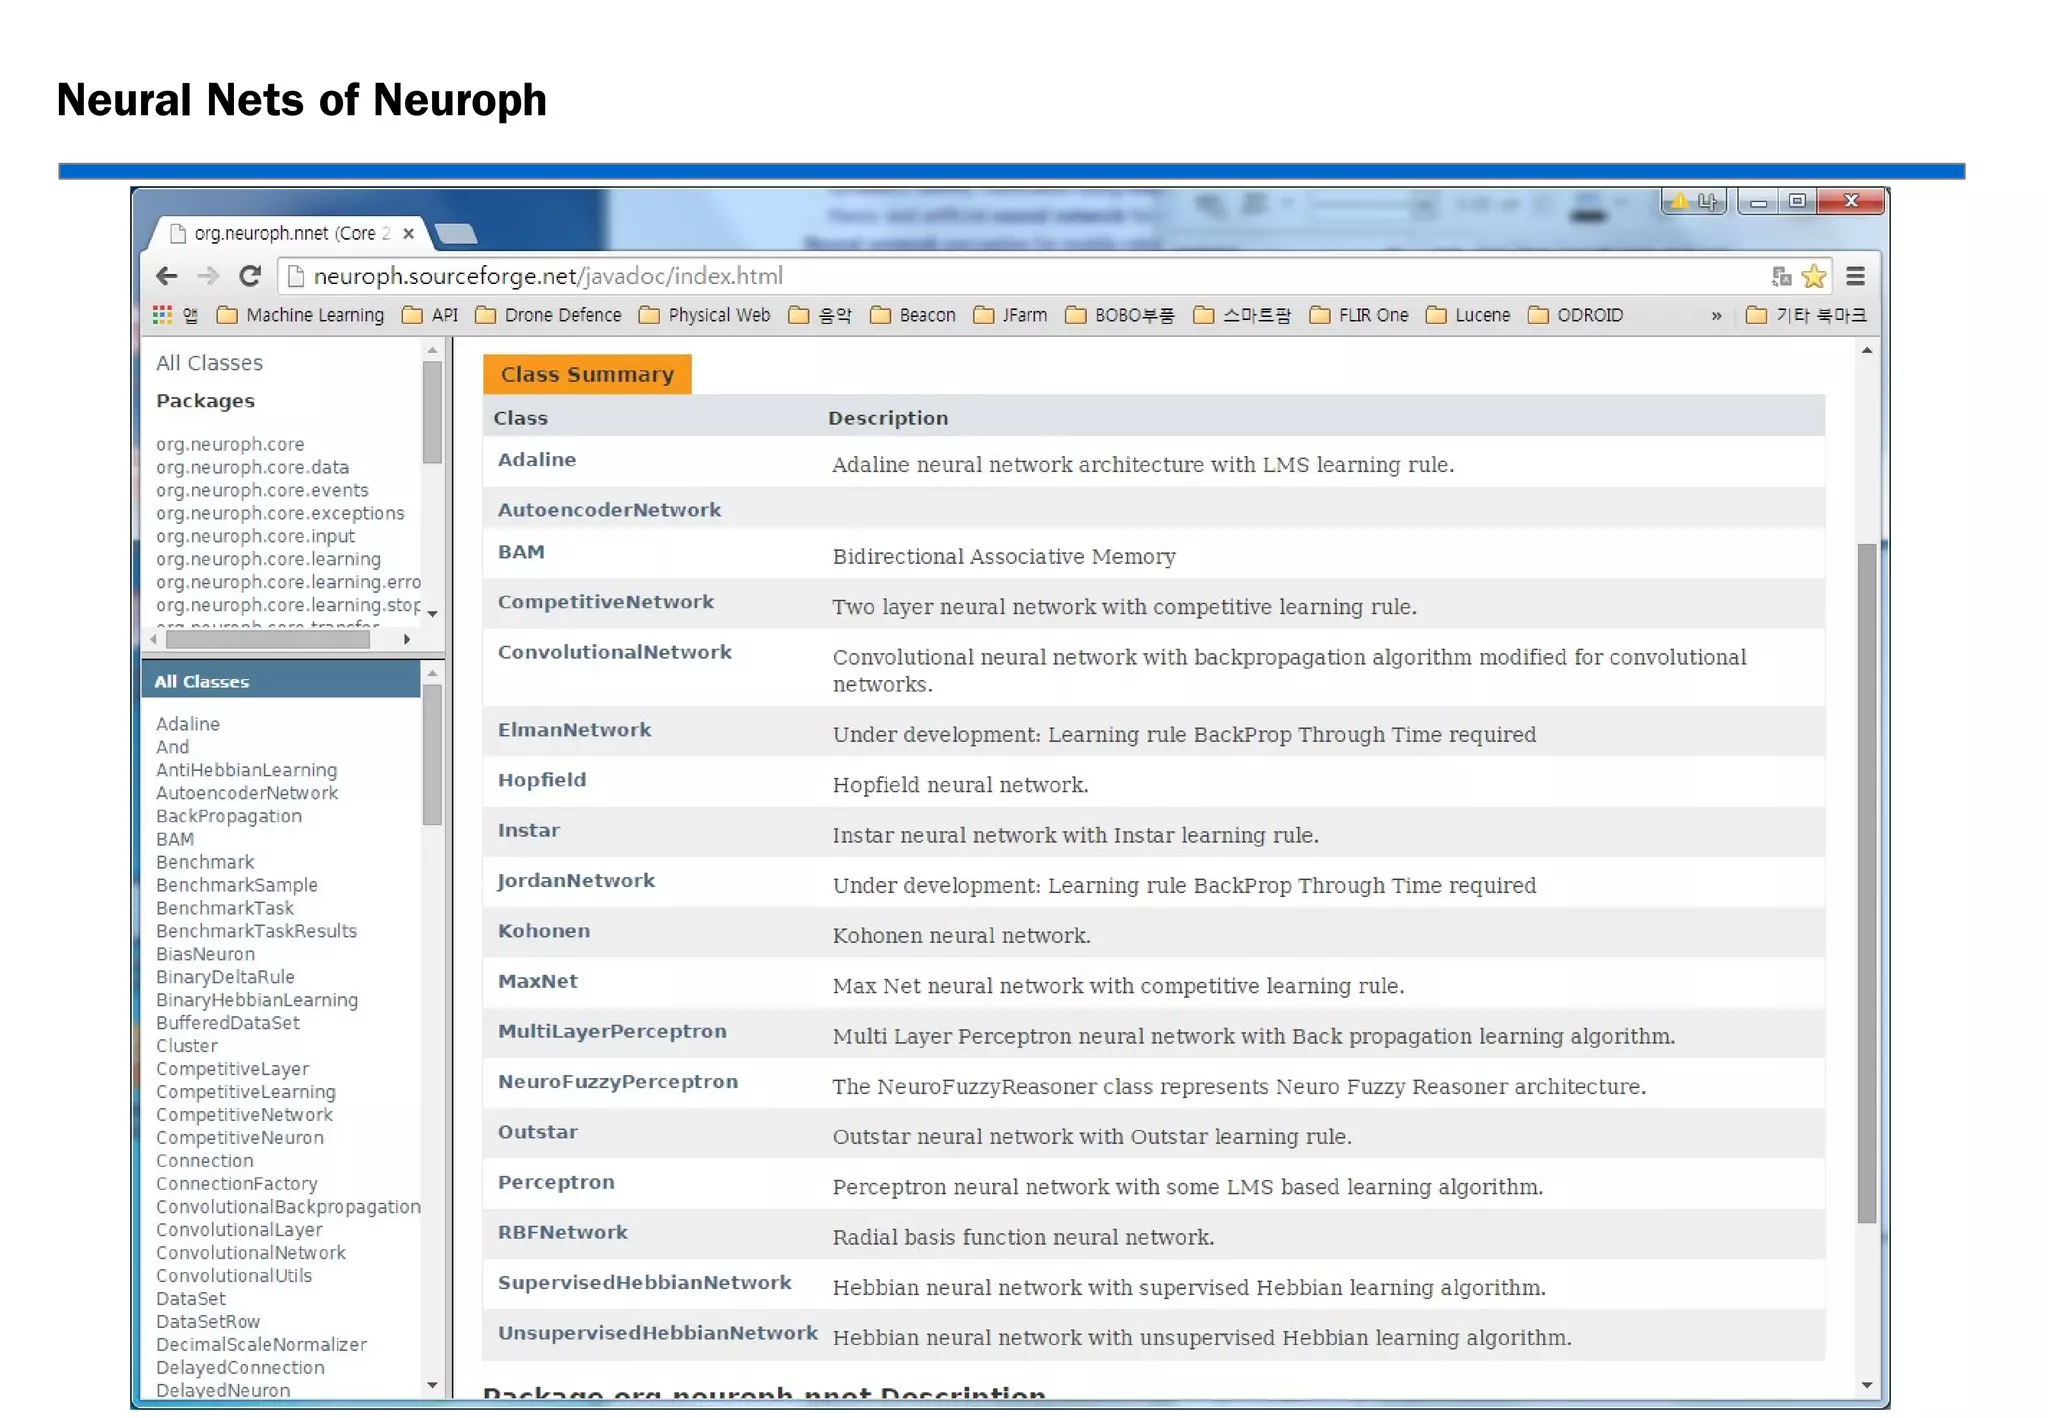
Task: Open the Hopfield class link
Action: point(542,780)
